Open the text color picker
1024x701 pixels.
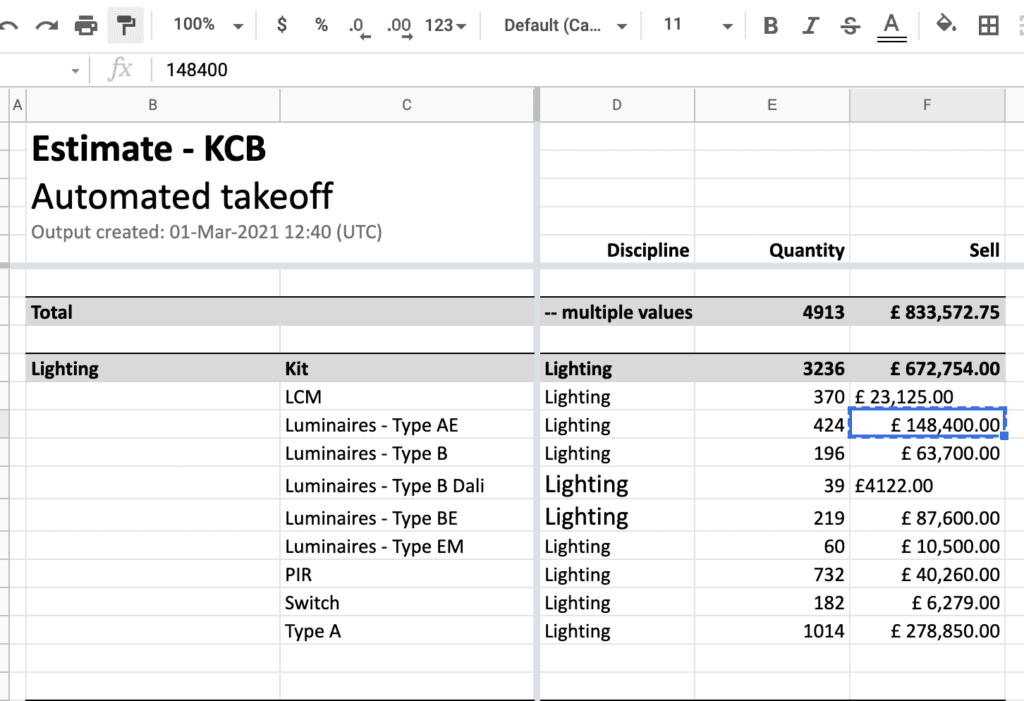point(891,27)
